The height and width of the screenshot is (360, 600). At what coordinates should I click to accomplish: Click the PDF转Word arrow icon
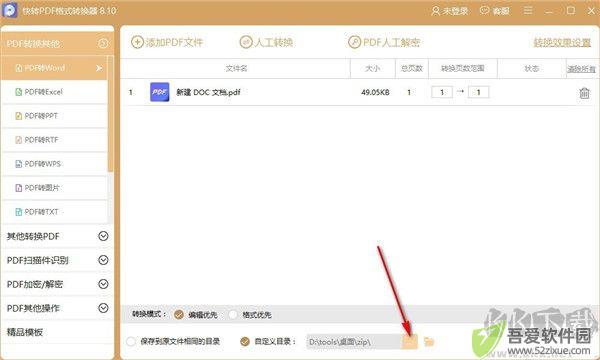[99, 68]
